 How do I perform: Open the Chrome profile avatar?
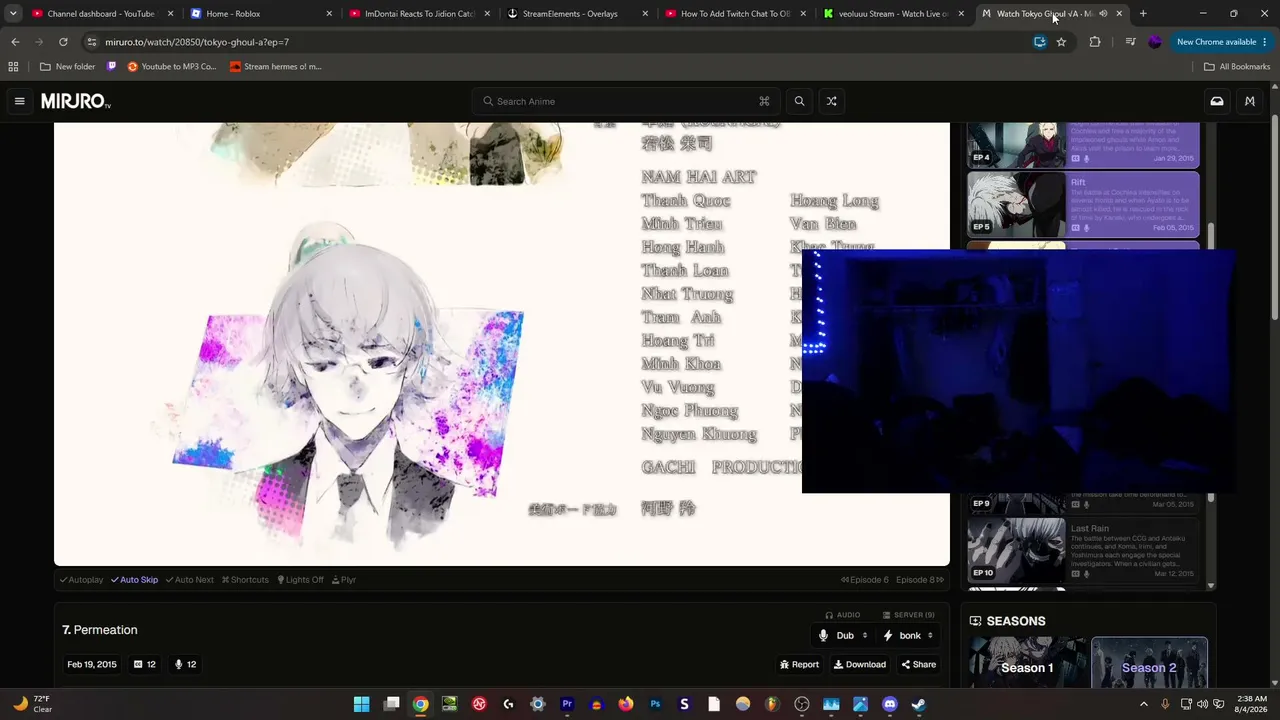[x=1155, y=42]
